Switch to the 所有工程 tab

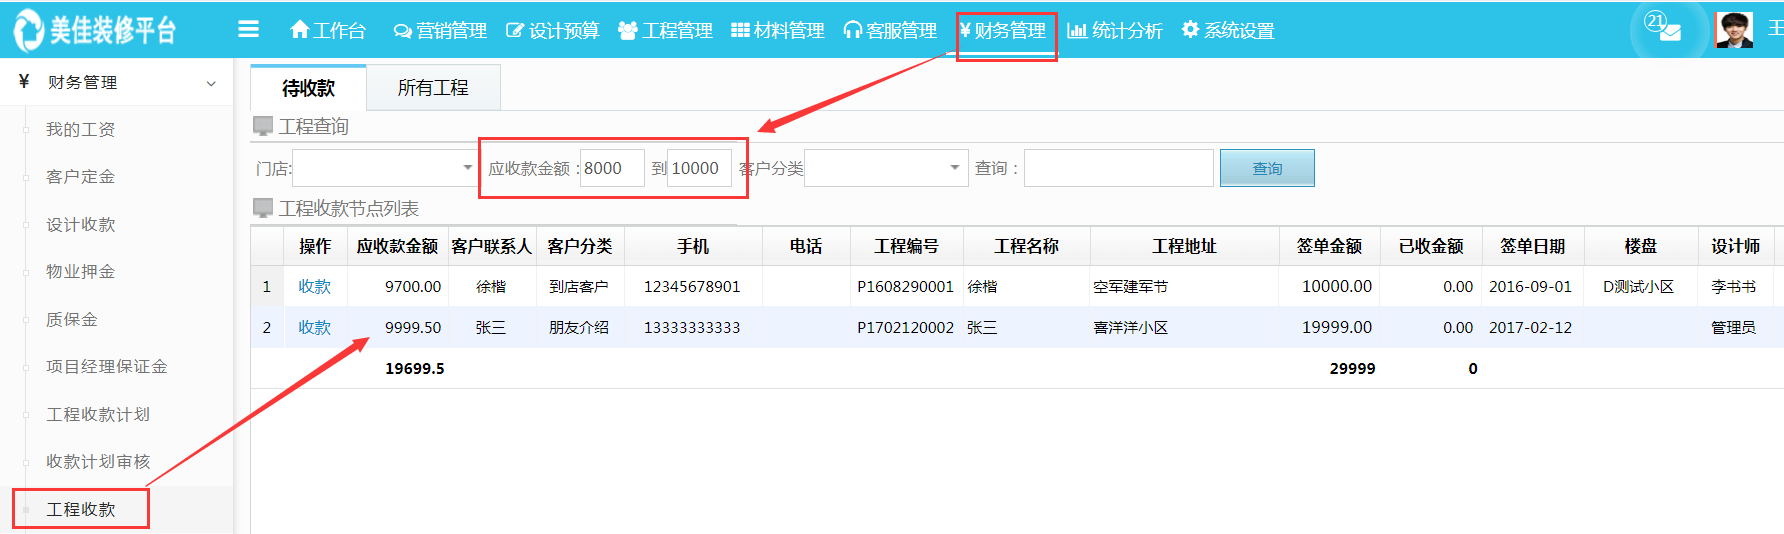pos(433,88)
